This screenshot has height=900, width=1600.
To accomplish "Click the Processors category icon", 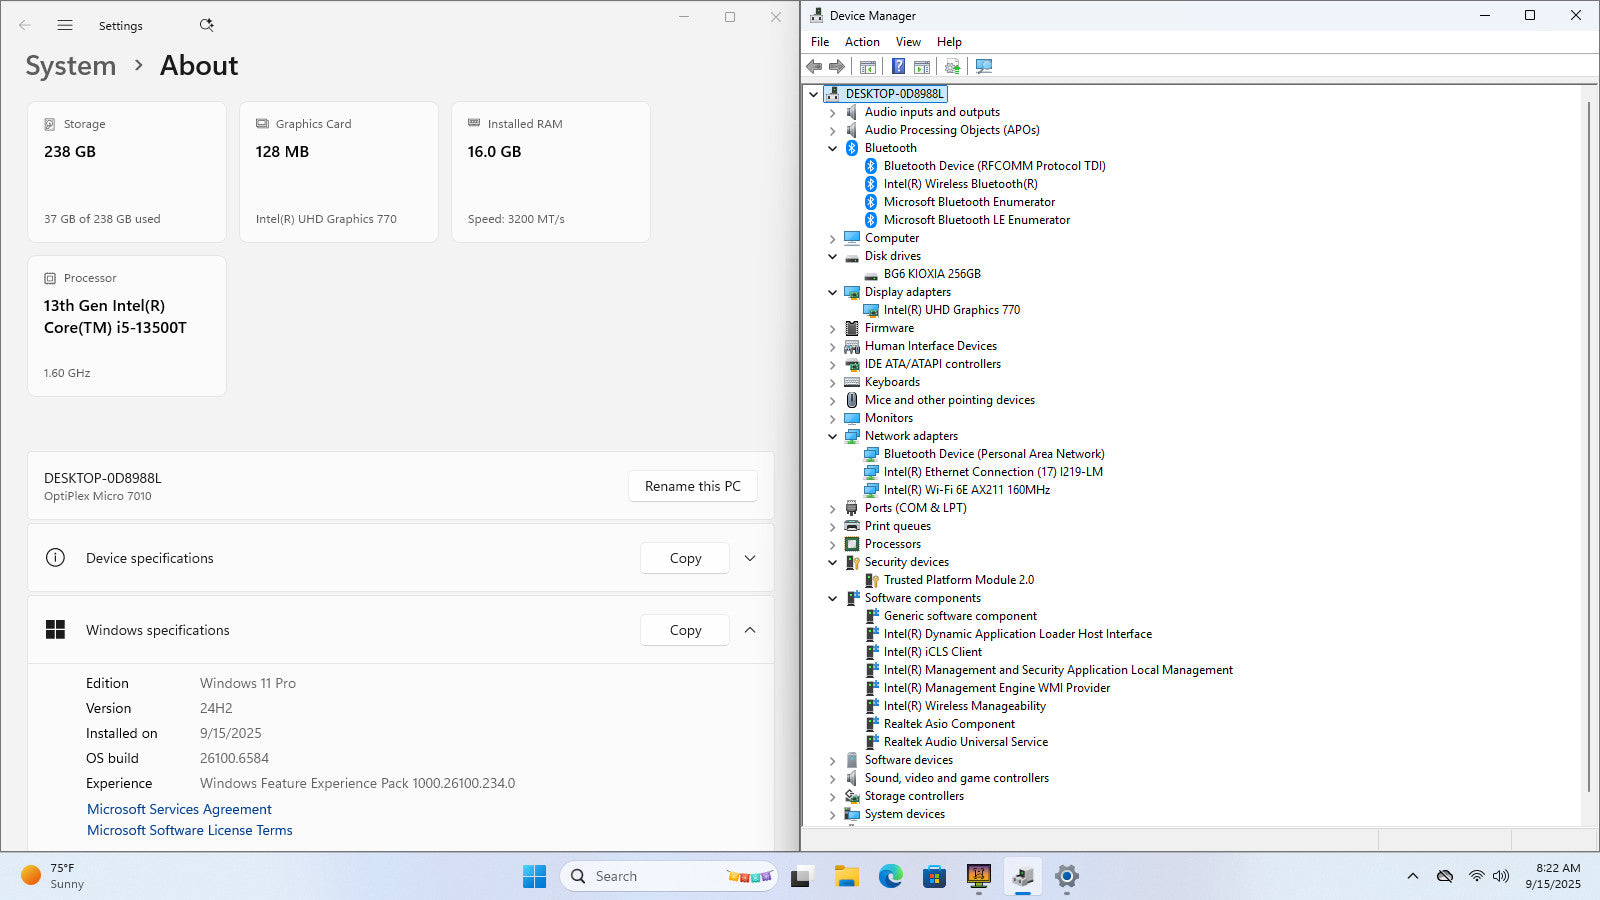I will [x=852, y=544].
